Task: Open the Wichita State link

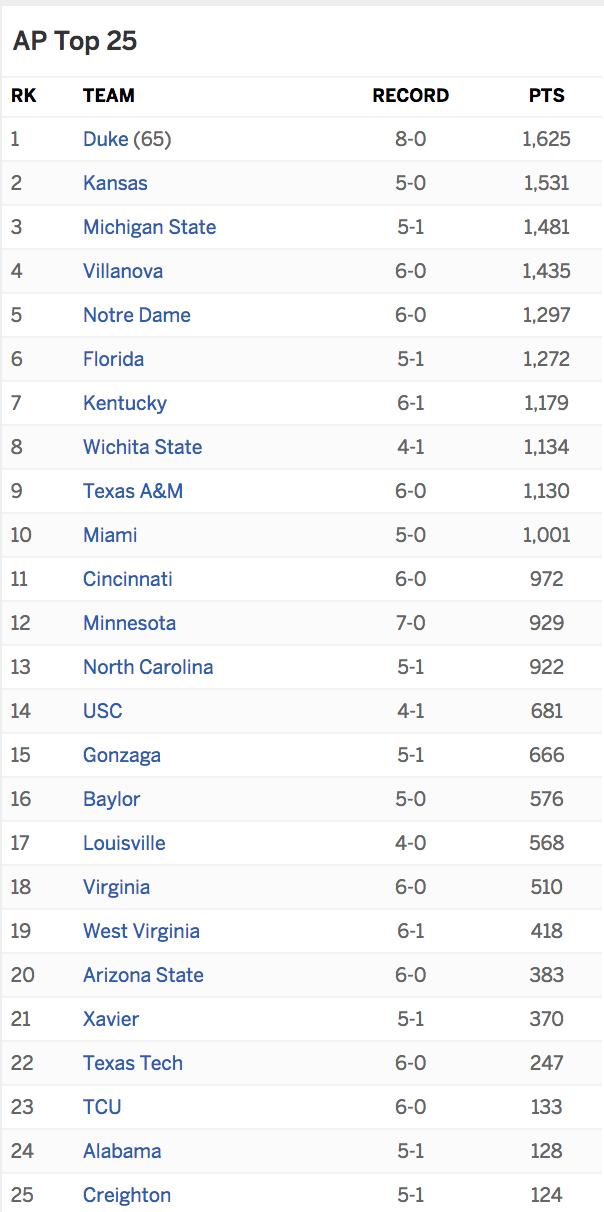Action: coord(143,447)
